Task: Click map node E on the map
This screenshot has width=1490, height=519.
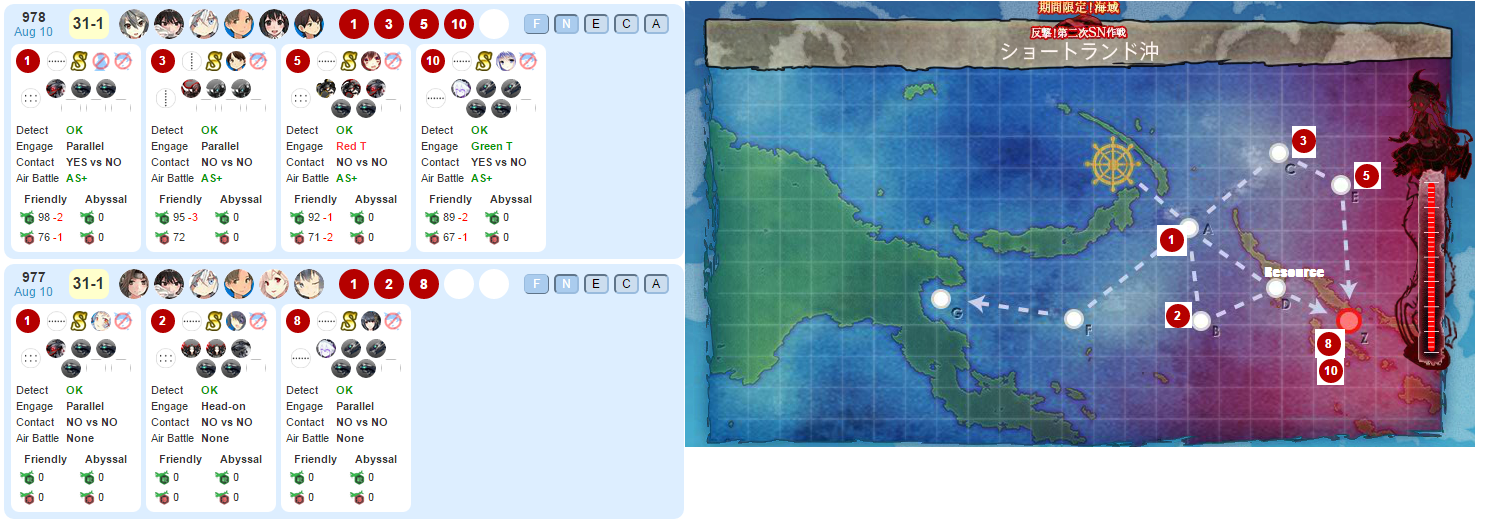Action: 1341,184
